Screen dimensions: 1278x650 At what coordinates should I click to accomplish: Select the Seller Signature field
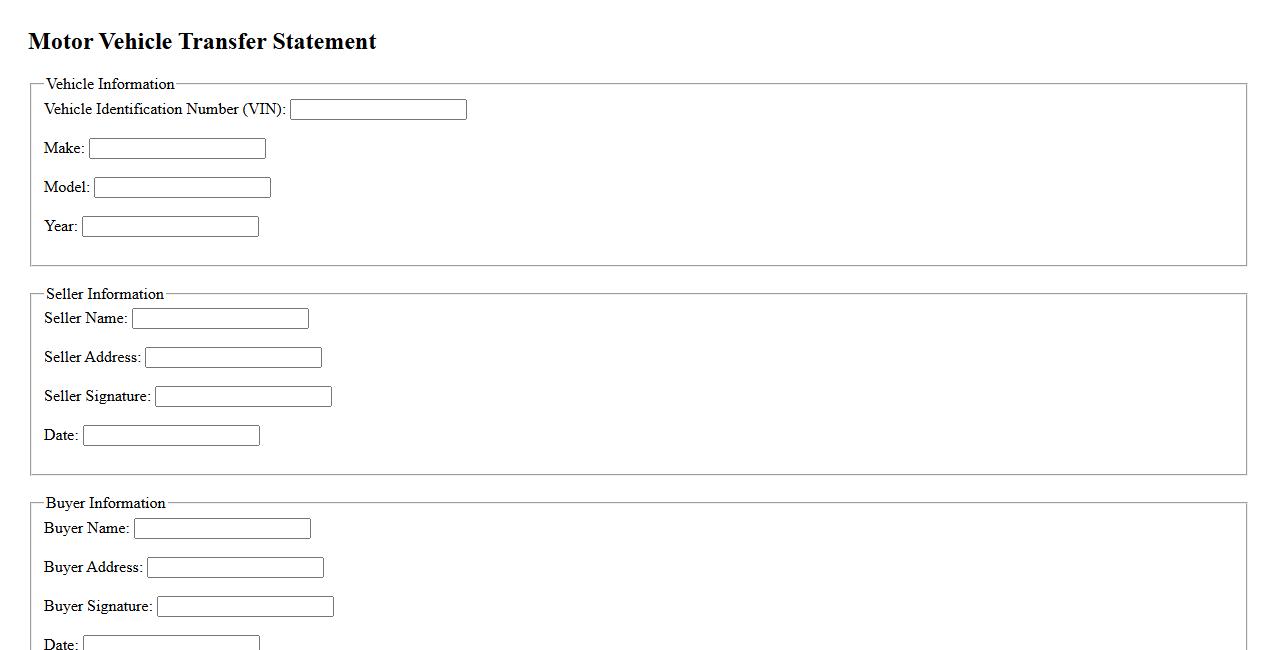click(x=243, y=397)
